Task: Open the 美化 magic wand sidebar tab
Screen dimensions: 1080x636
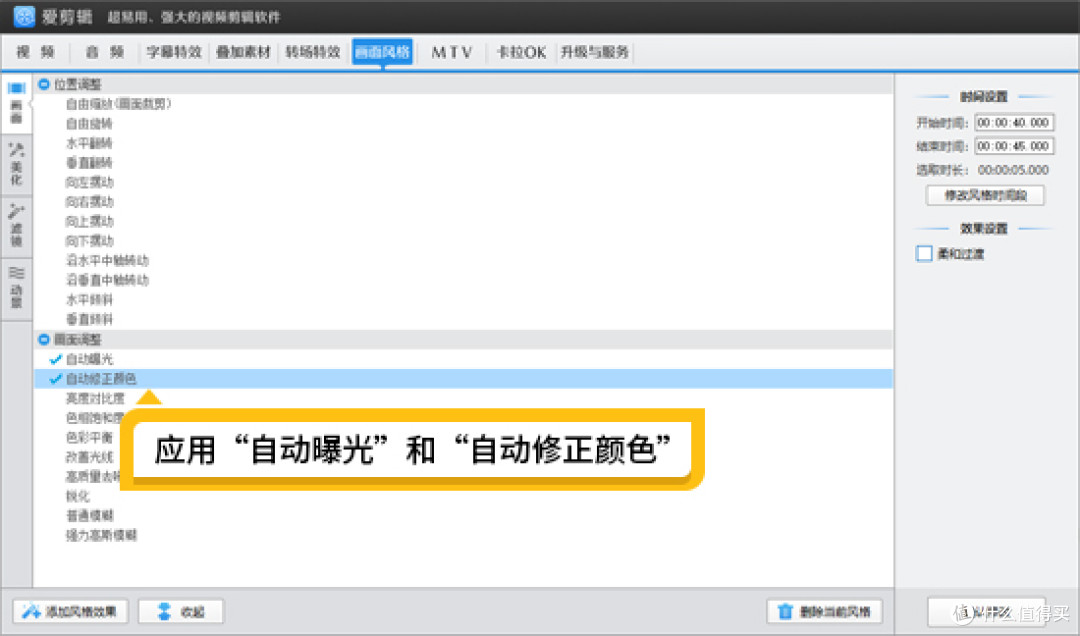Action: coord(17,164)
